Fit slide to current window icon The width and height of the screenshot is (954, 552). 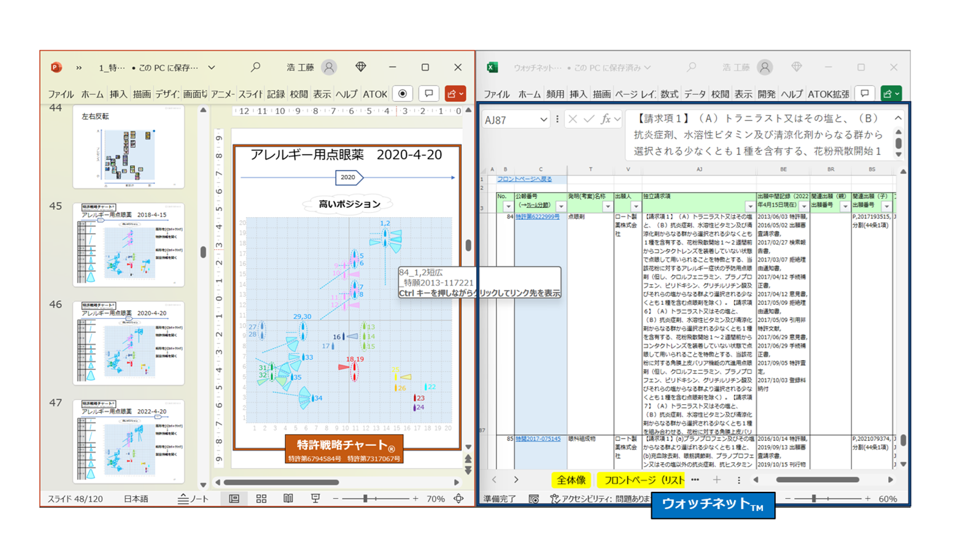[459, 498]
